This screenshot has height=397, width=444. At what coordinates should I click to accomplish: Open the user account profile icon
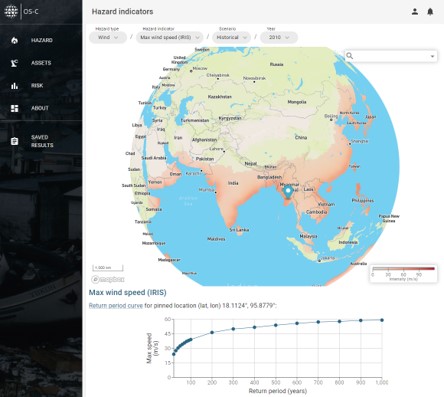pos(415,12)
